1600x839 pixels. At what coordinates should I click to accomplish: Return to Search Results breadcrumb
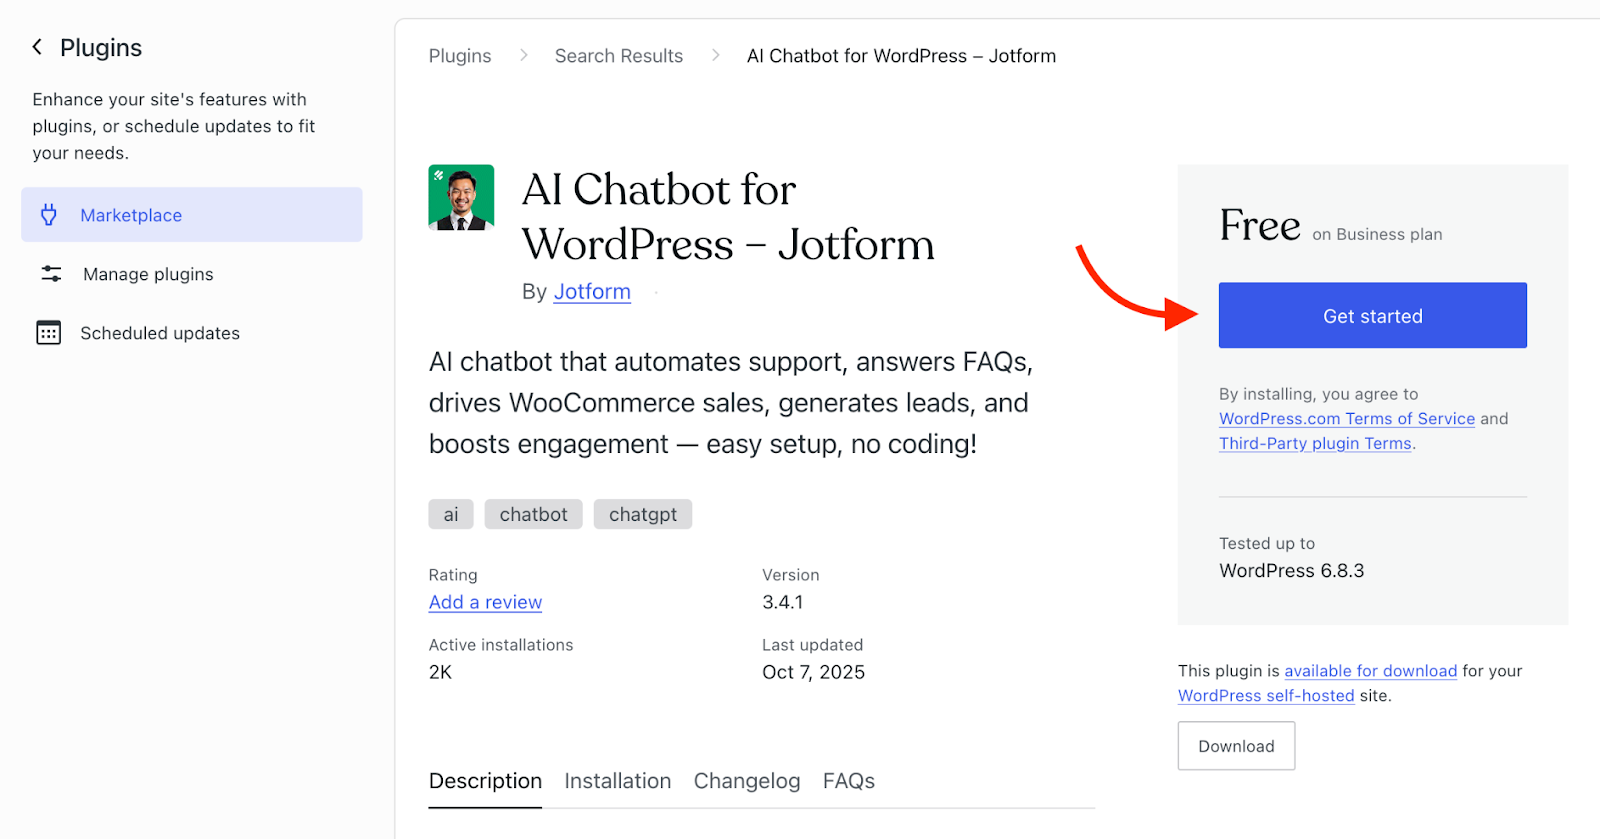[x=619, y=56]
